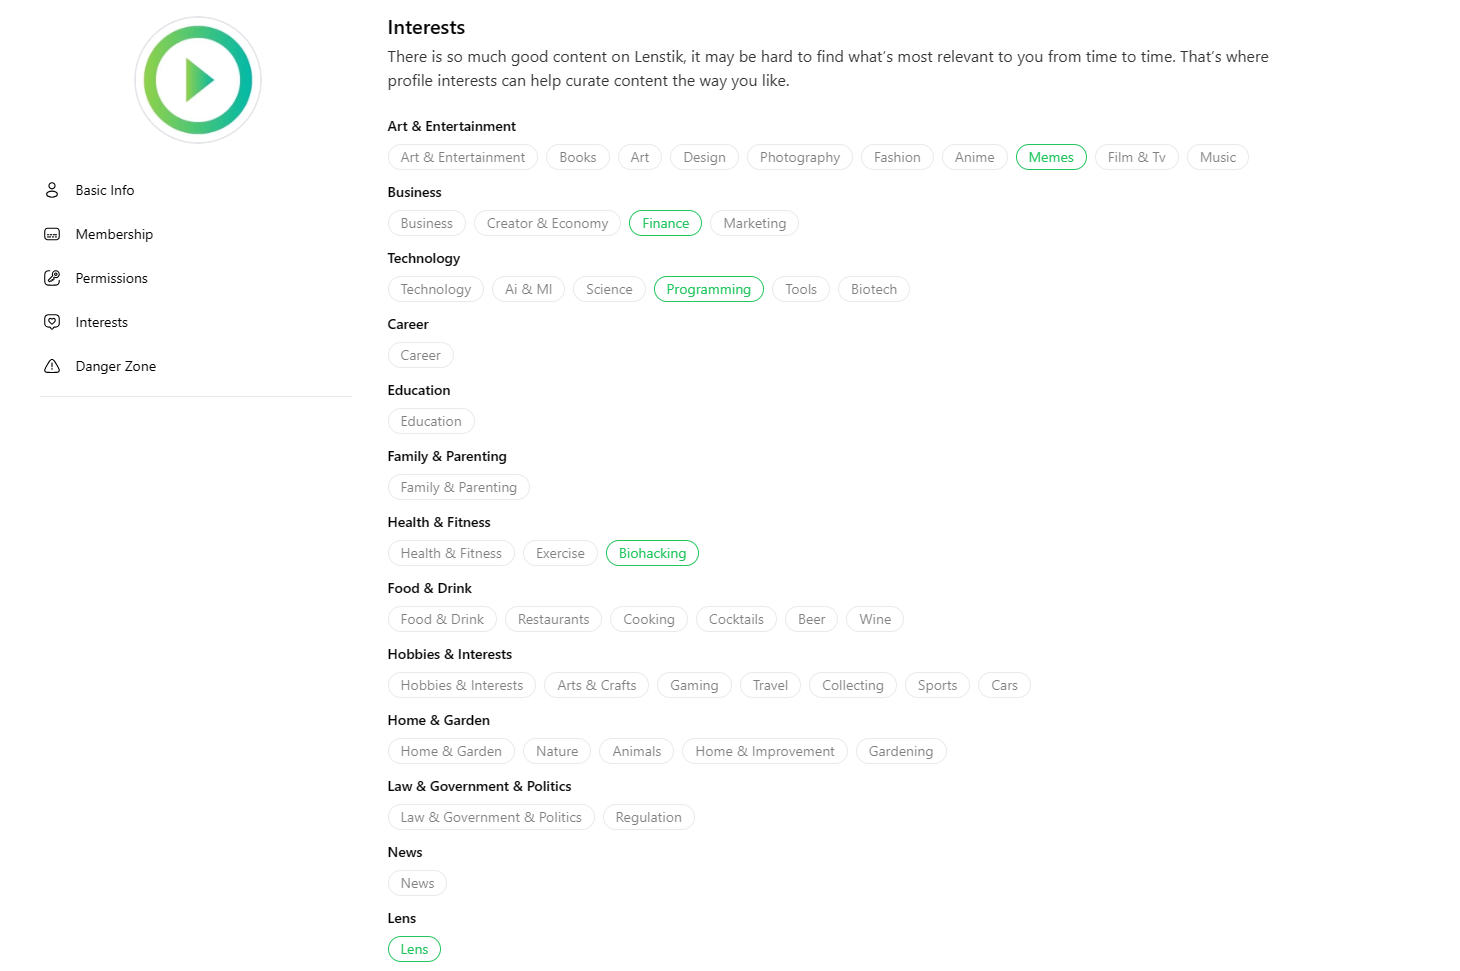Toggle off the Finance interest

[x=665, y=223]
